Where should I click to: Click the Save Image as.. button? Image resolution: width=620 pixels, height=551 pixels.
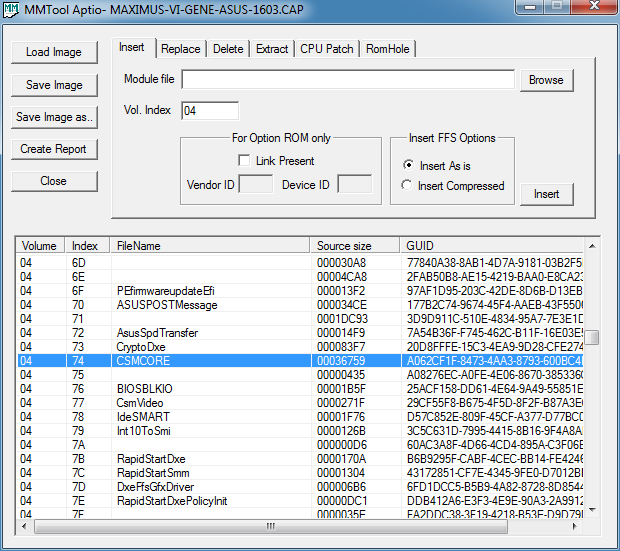(x=54, y=117)
